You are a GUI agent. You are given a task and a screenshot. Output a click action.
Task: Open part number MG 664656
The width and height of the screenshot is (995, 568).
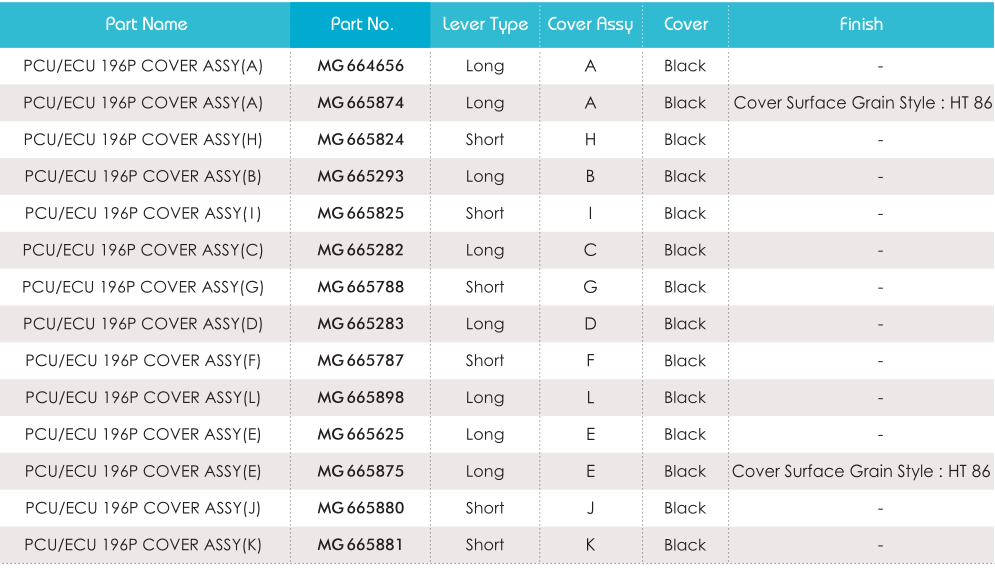coord(360,66)
